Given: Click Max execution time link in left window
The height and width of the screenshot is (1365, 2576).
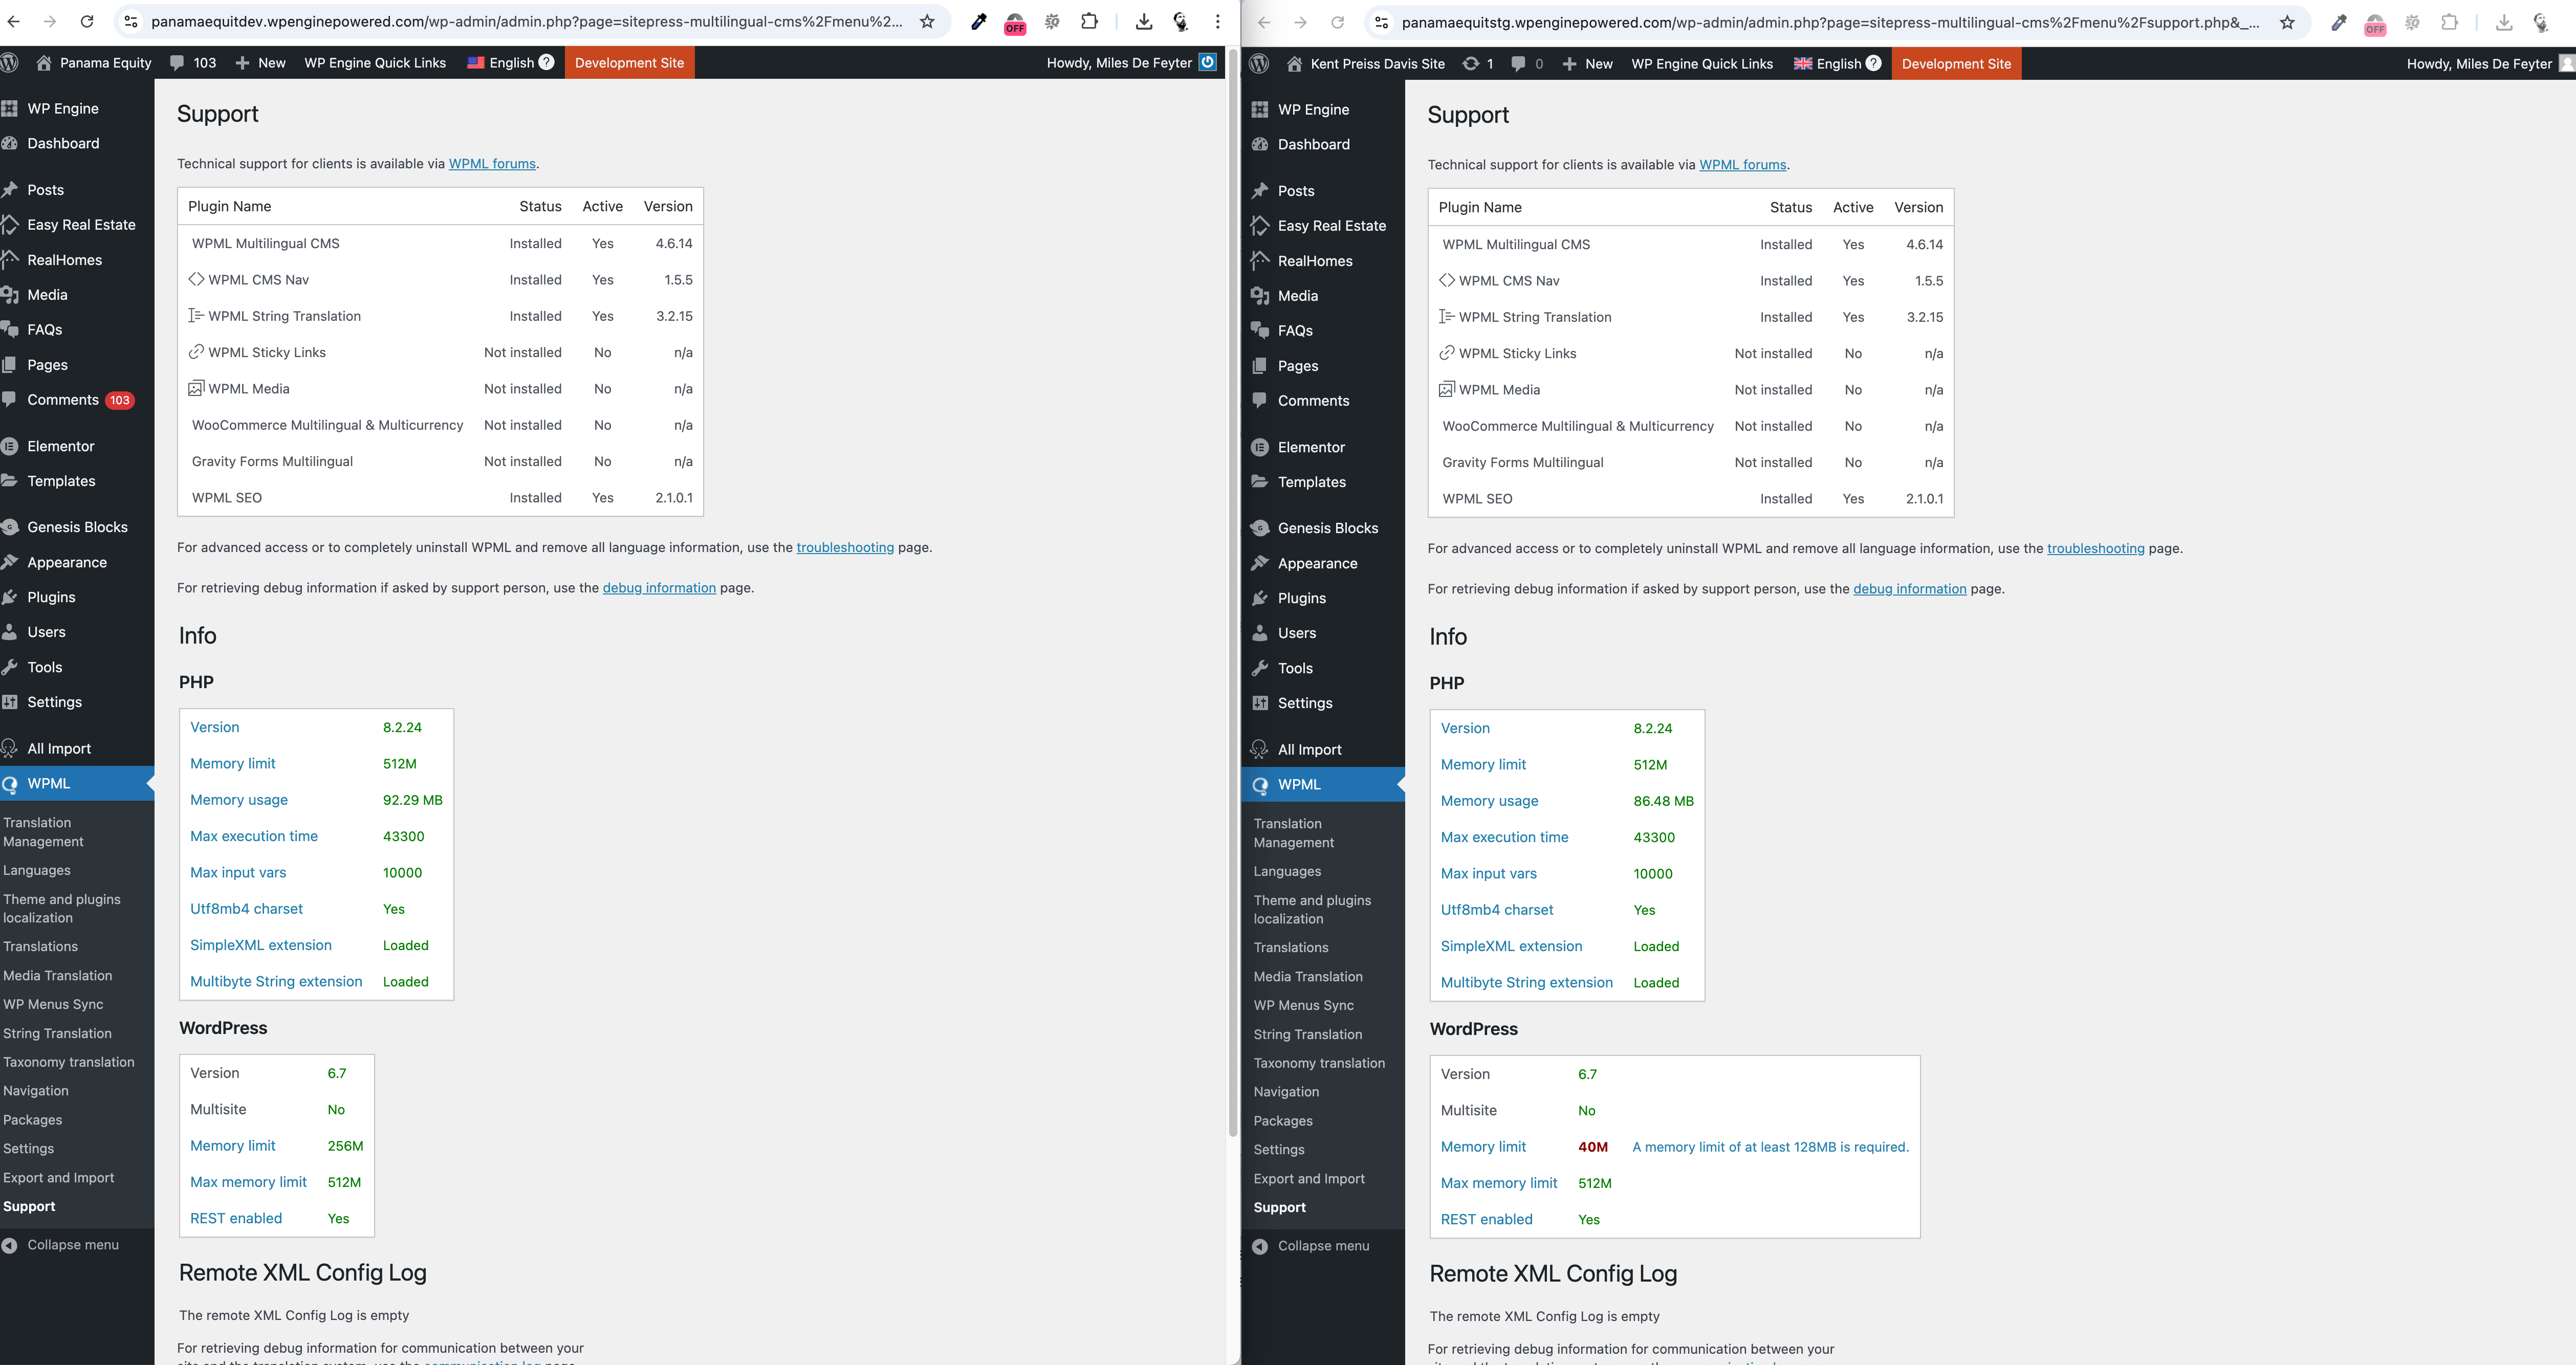Looking at the screenshot, I should (254, 836).
